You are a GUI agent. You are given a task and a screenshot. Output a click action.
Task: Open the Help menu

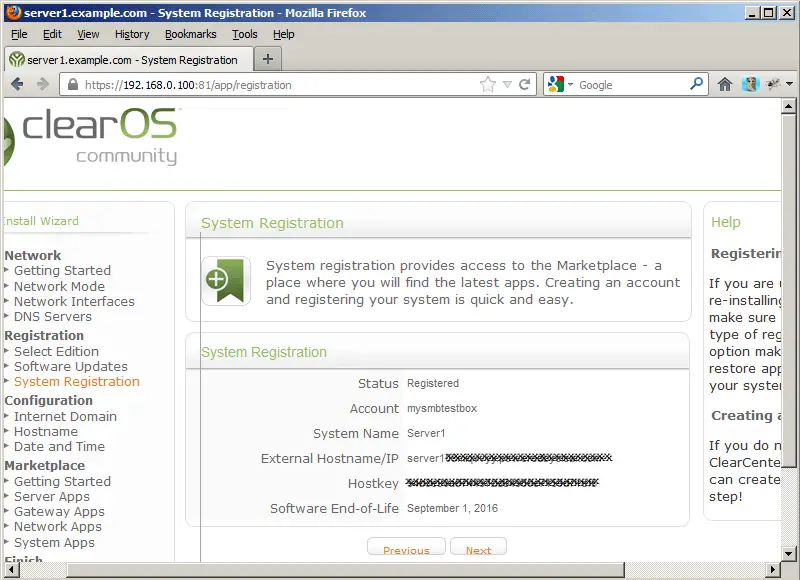tap(283, 34)
